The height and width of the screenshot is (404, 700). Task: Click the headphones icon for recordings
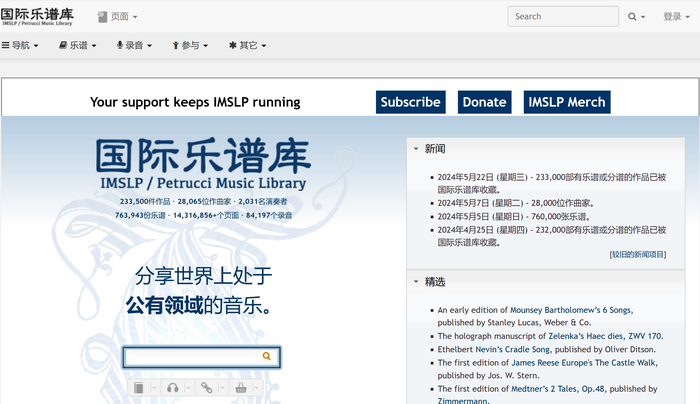pos(173,387)
